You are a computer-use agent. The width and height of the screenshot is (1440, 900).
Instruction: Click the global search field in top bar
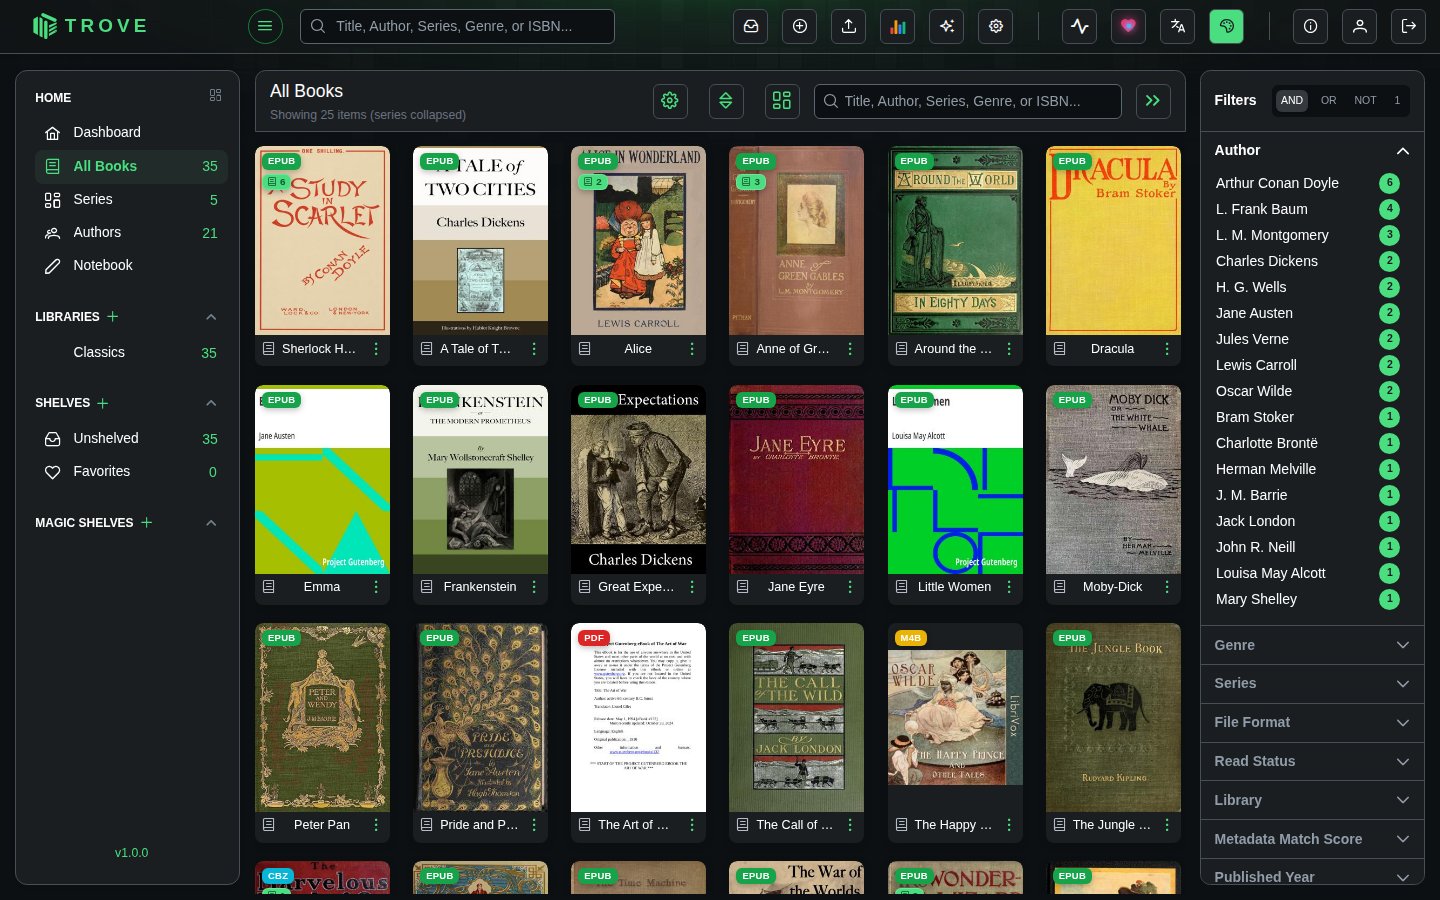coord(457,26)
